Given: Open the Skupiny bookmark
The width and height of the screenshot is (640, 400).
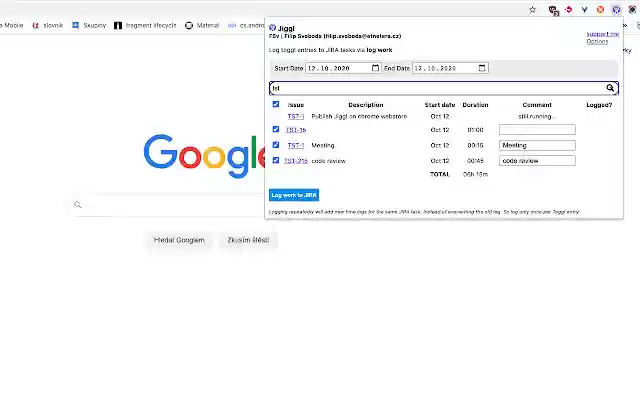Looking at the screenshot, I should [89, 25].
